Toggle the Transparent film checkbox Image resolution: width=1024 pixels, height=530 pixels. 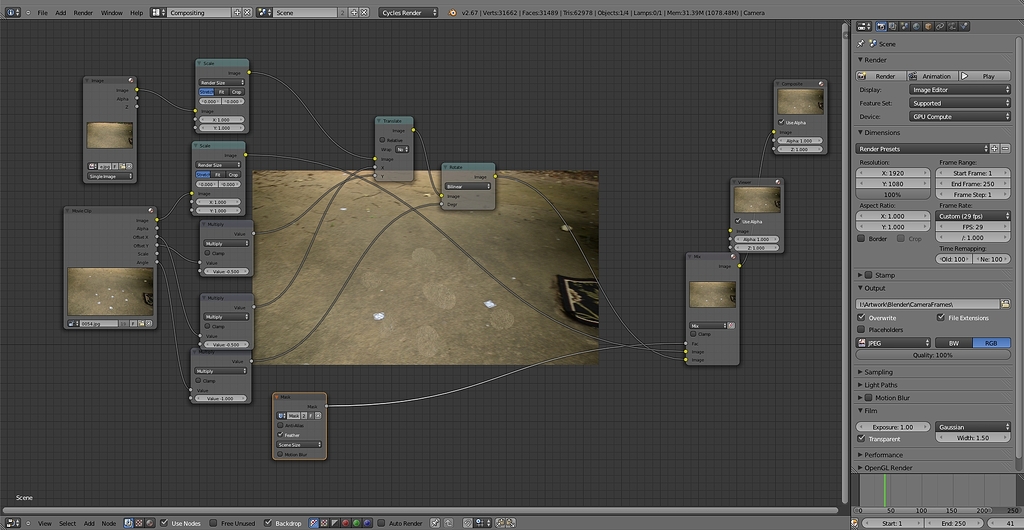tap(861, 439)
